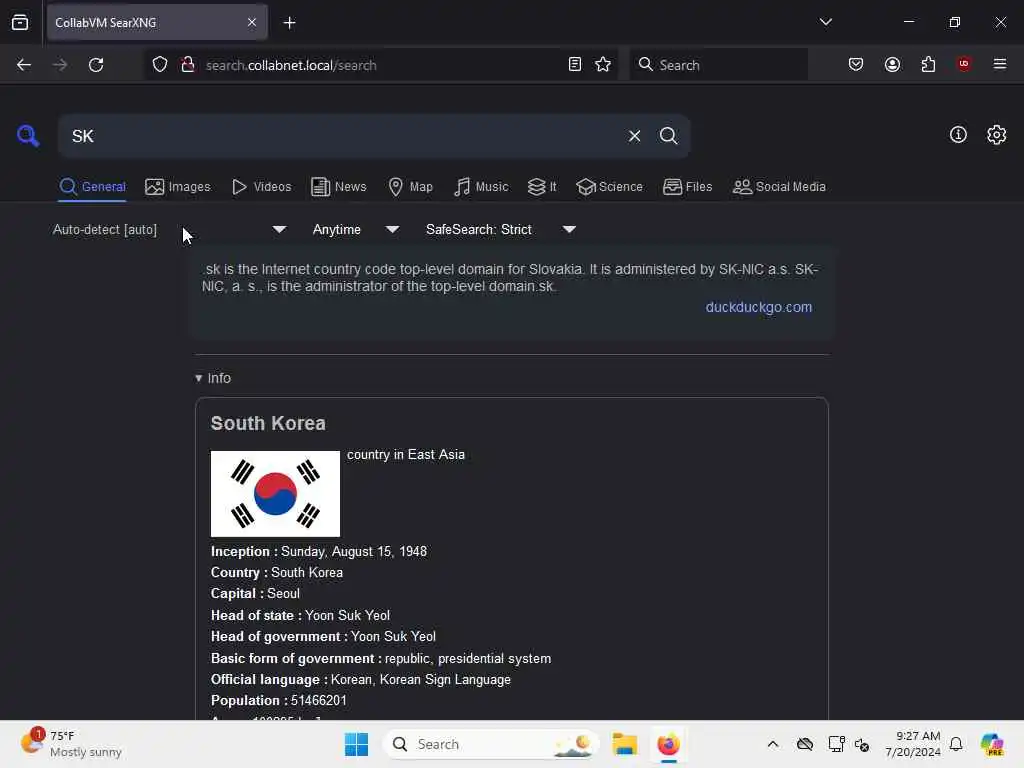Collapse the Info section

pos(213,378)
